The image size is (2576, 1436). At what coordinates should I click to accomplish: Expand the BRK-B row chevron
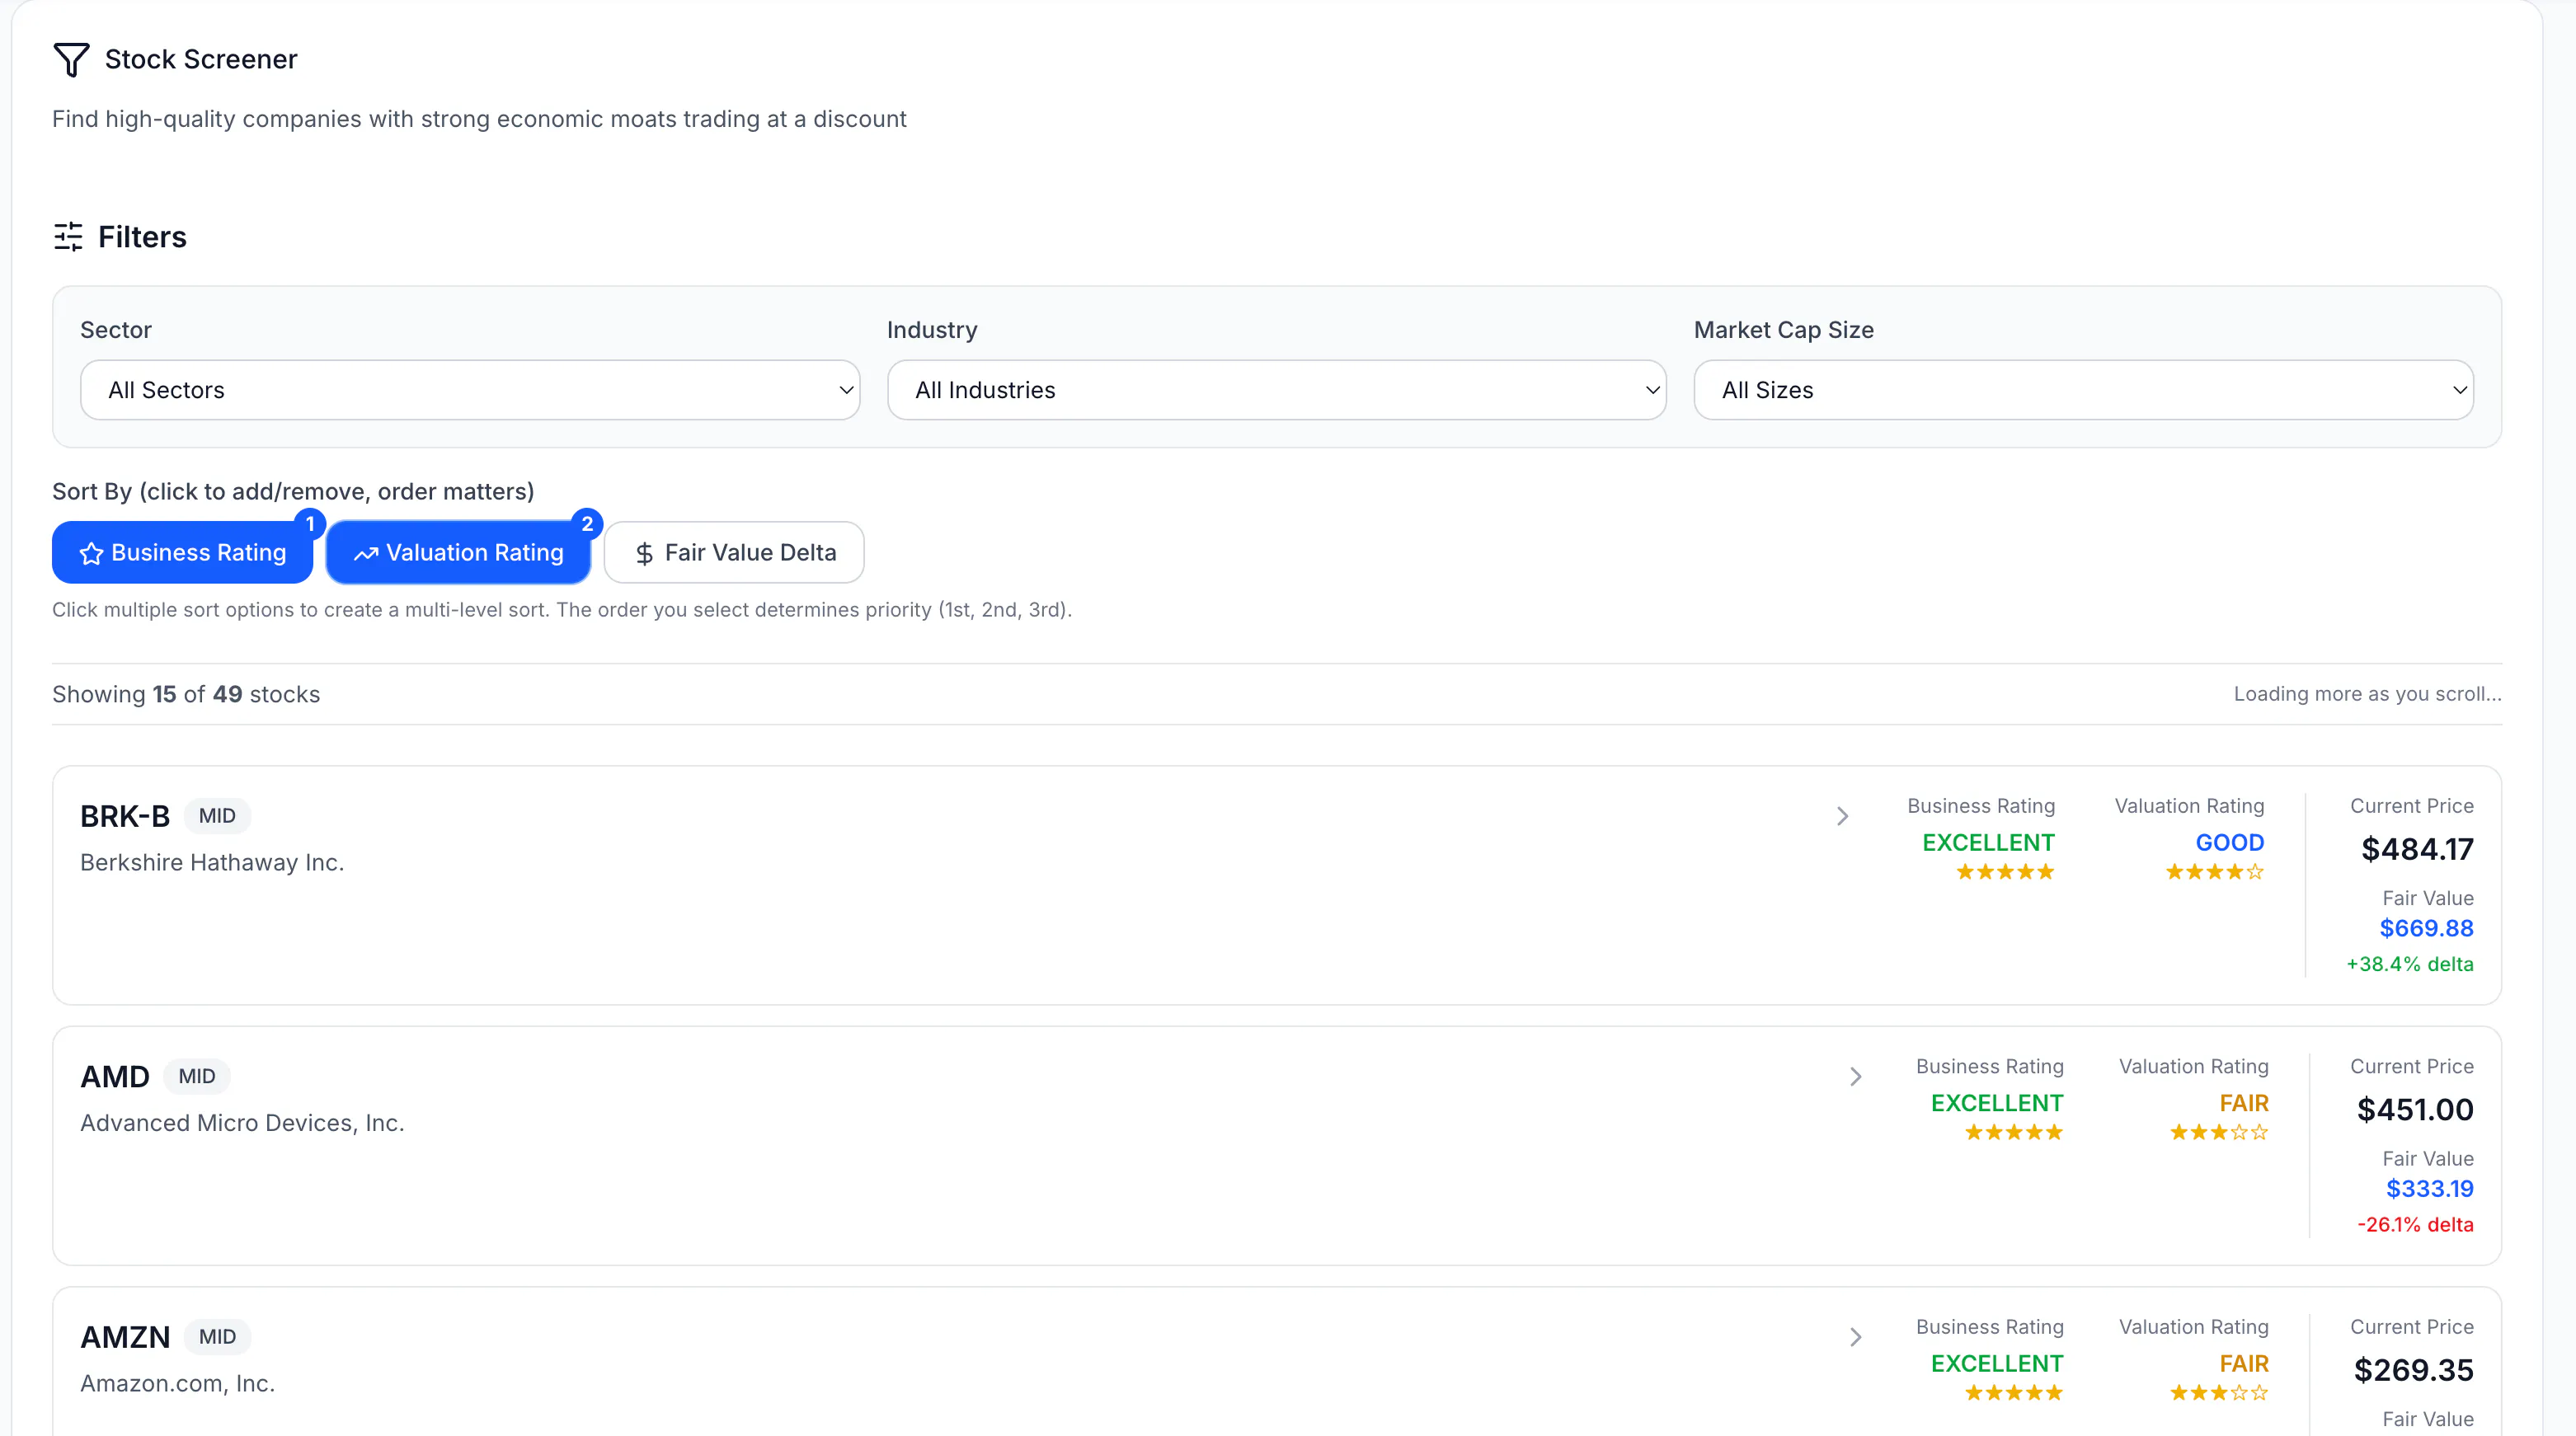point(1843,816)
